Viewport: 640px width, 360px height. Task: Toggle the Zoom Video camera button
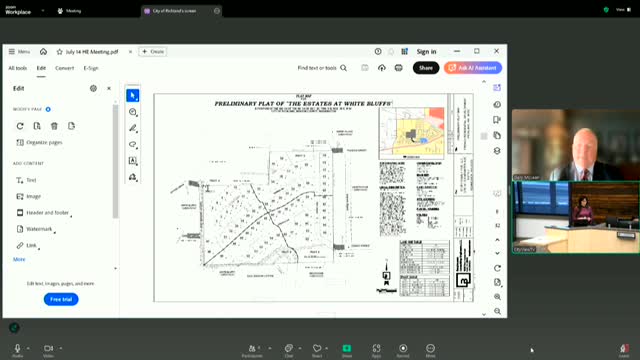coord(48,350)
